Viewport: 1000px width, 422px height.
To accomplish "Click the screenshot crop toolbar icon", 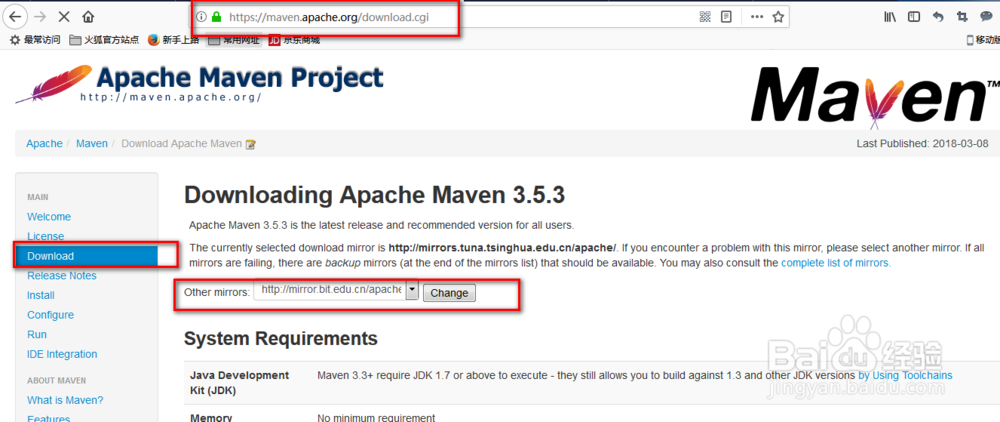I will click(x=962, y=17).
